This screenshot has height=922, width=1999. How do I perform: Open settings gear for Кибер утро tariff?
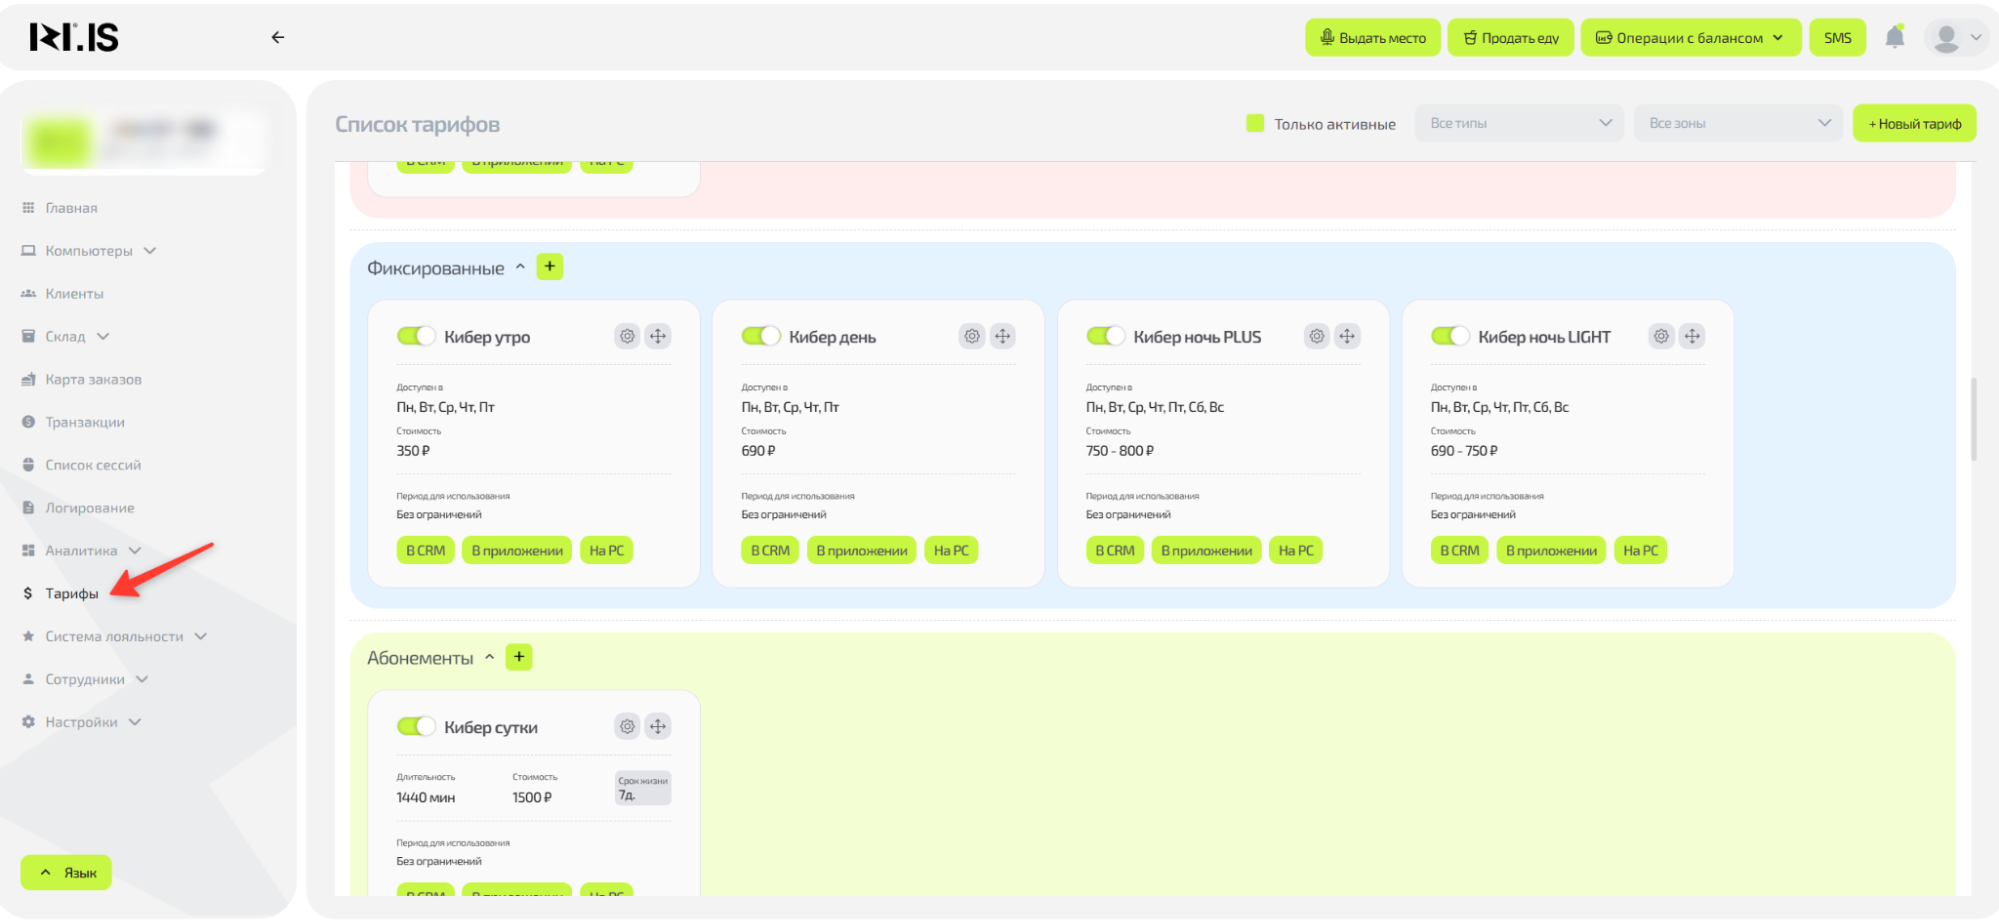point(627,336)
